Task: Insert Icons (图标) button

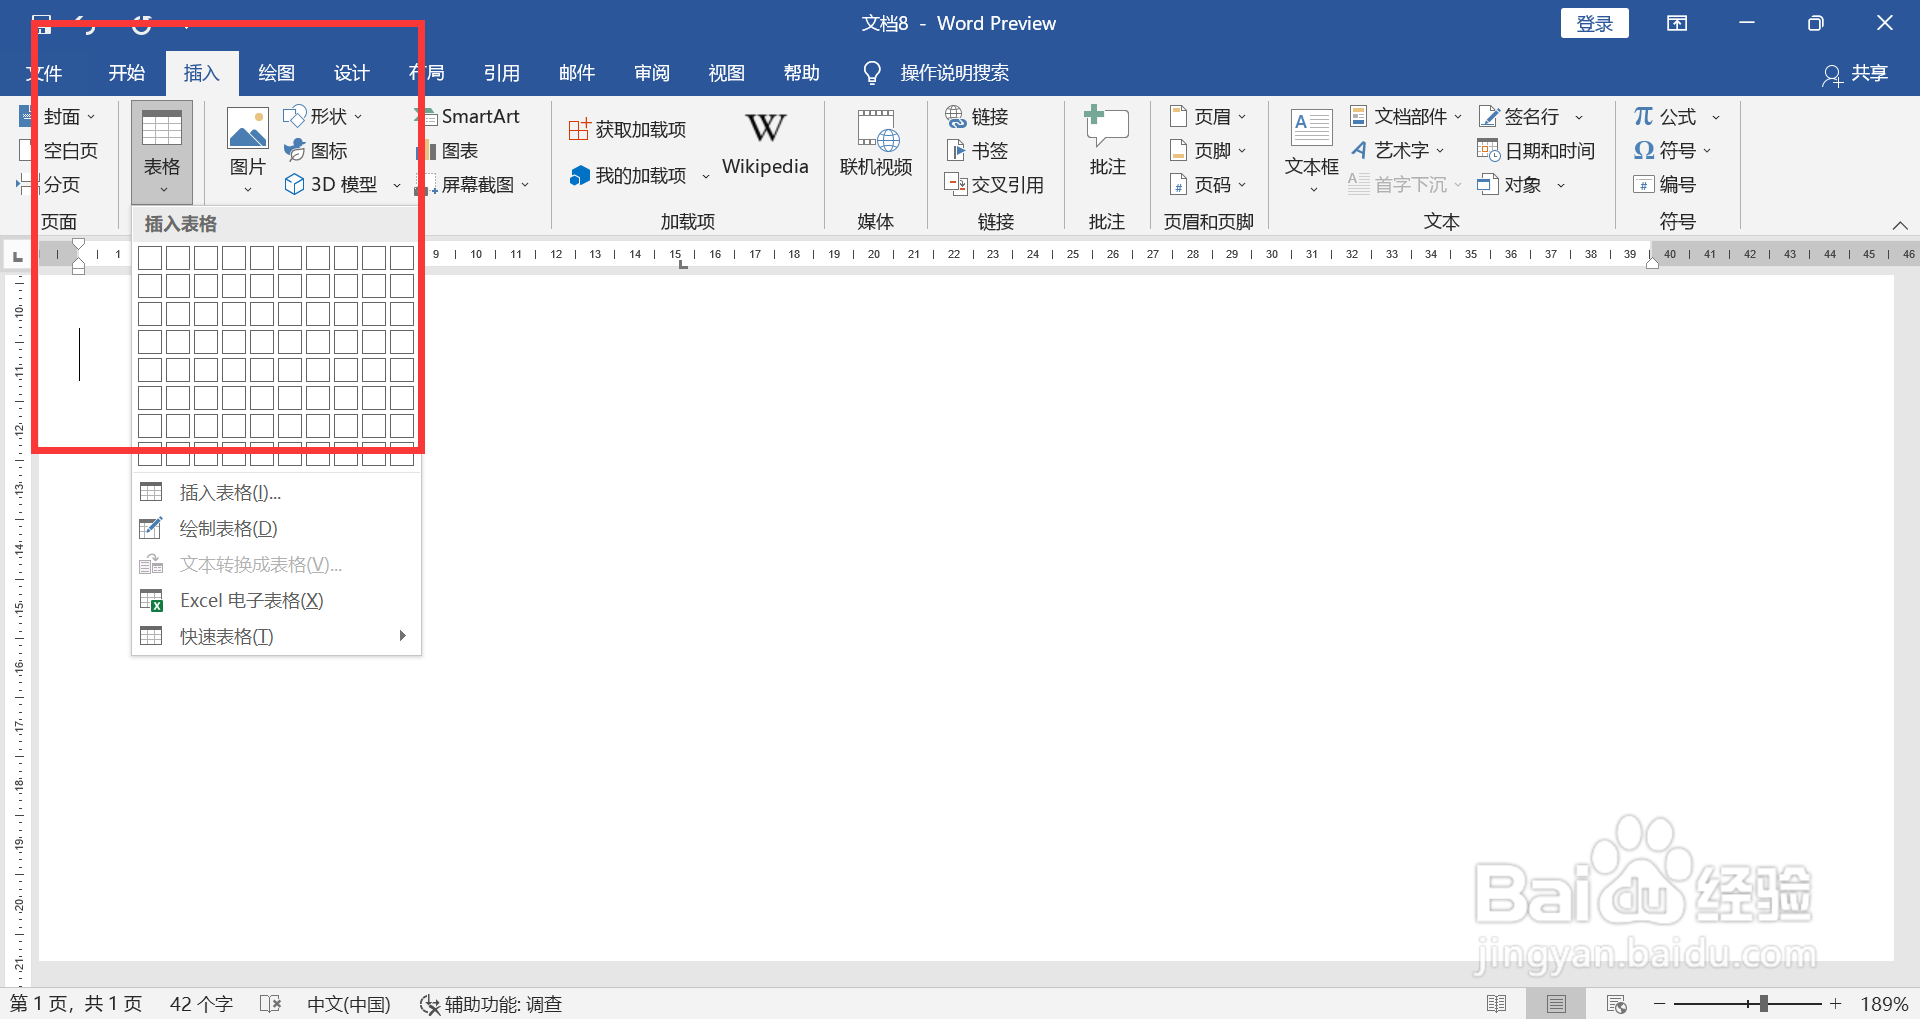Action: (316, 151)
